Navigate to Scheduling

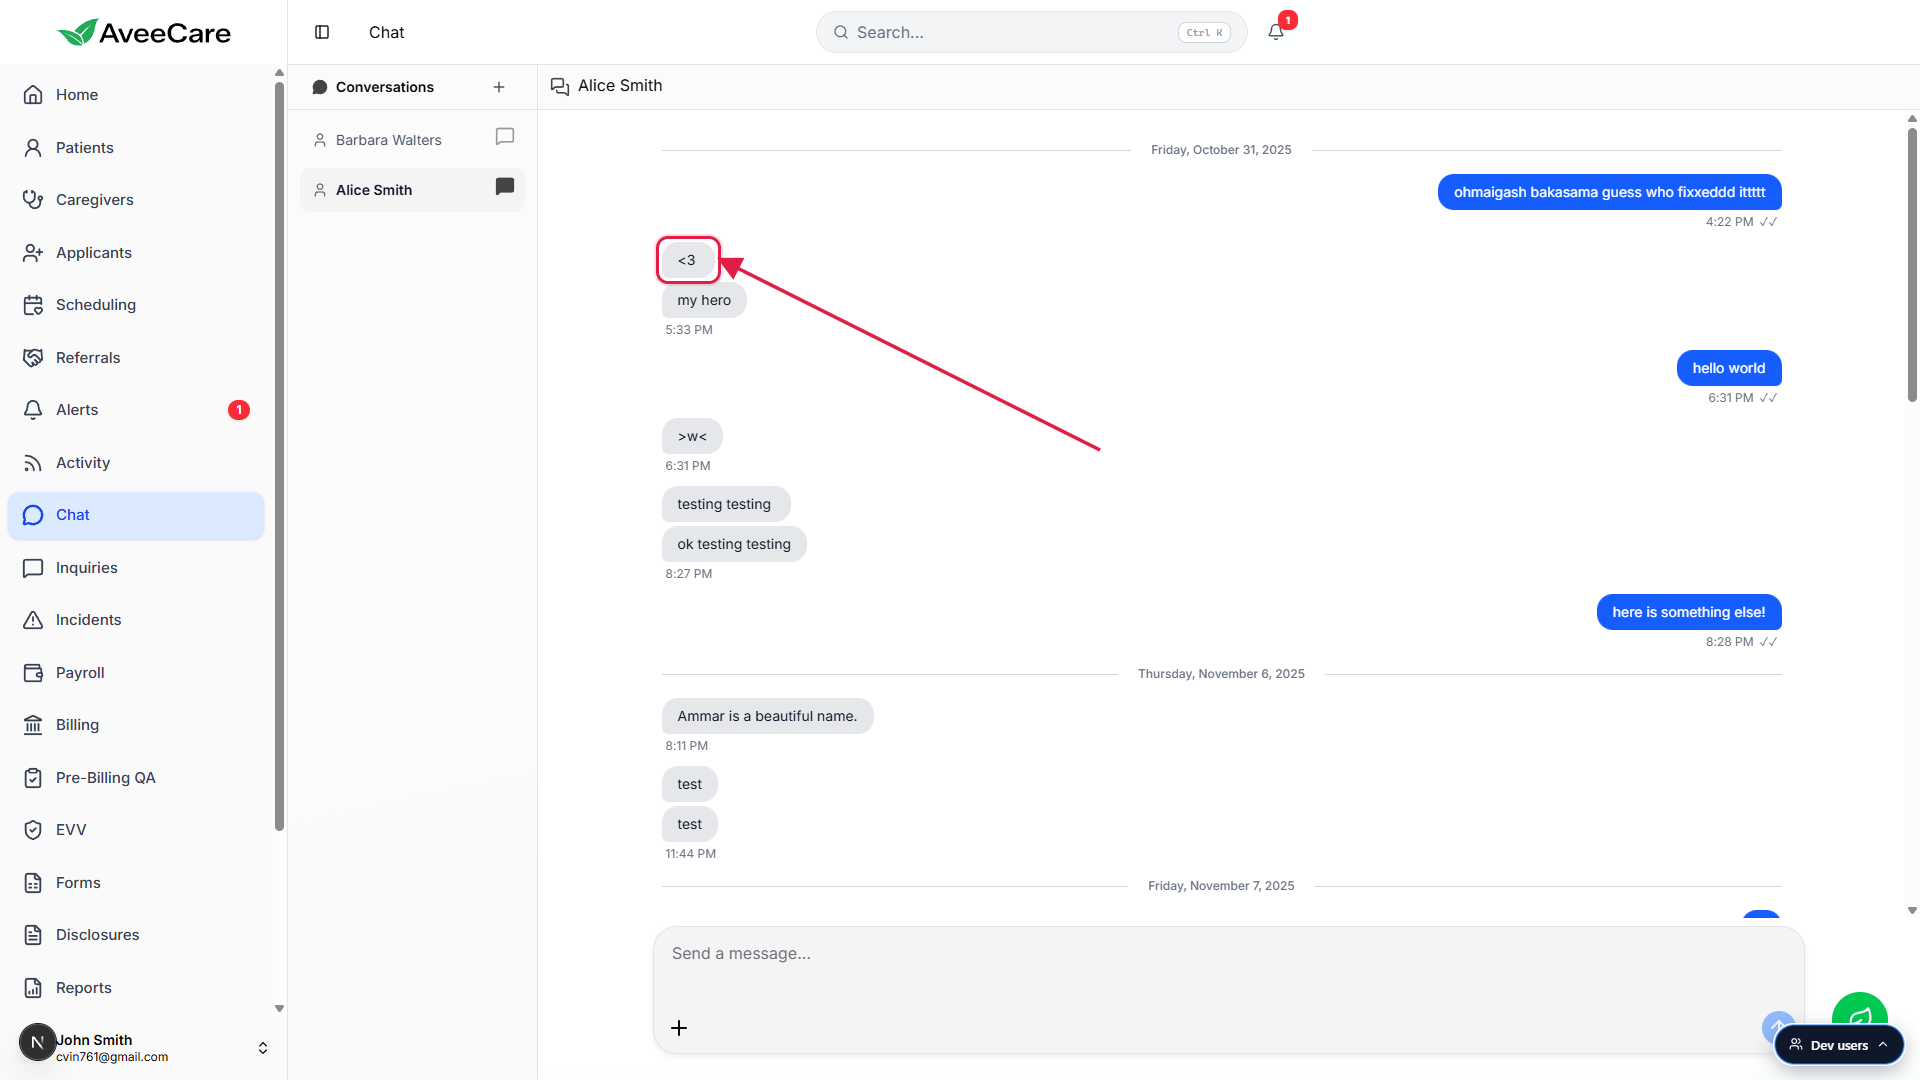click(136, 305)
